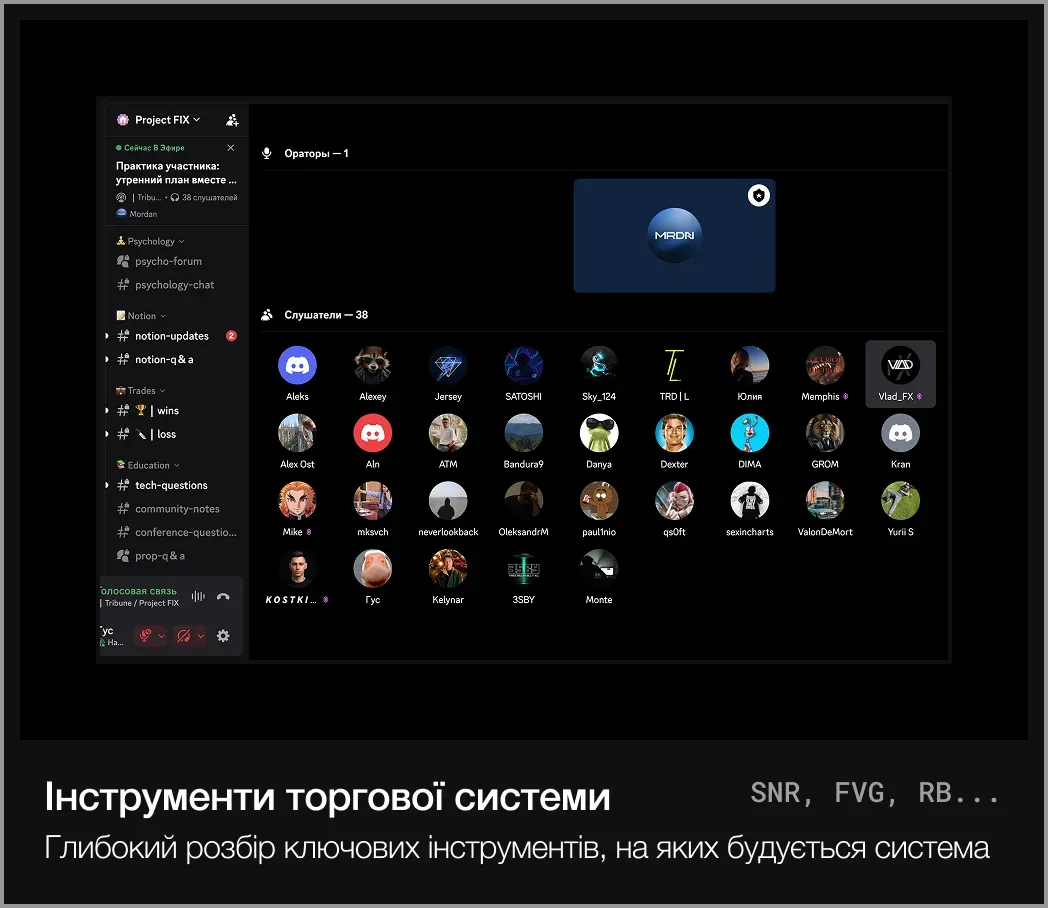The image size is (1048, 908).
Task: Dismiss the live stage banner with the X
Action: pyautogui.click(x=231, y=148)
